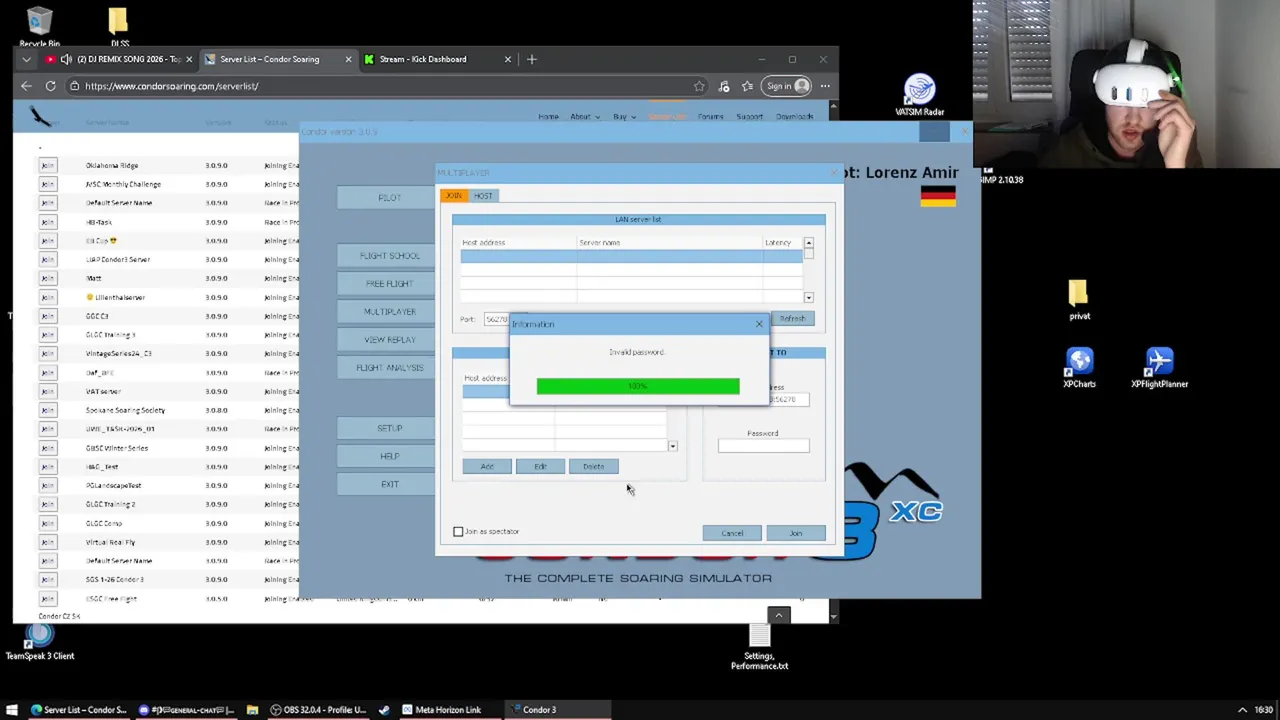The width and height of the screenshot is (1280, 720).
Task: Open the Windows Start menu
Action: click(x=12, y=710)
